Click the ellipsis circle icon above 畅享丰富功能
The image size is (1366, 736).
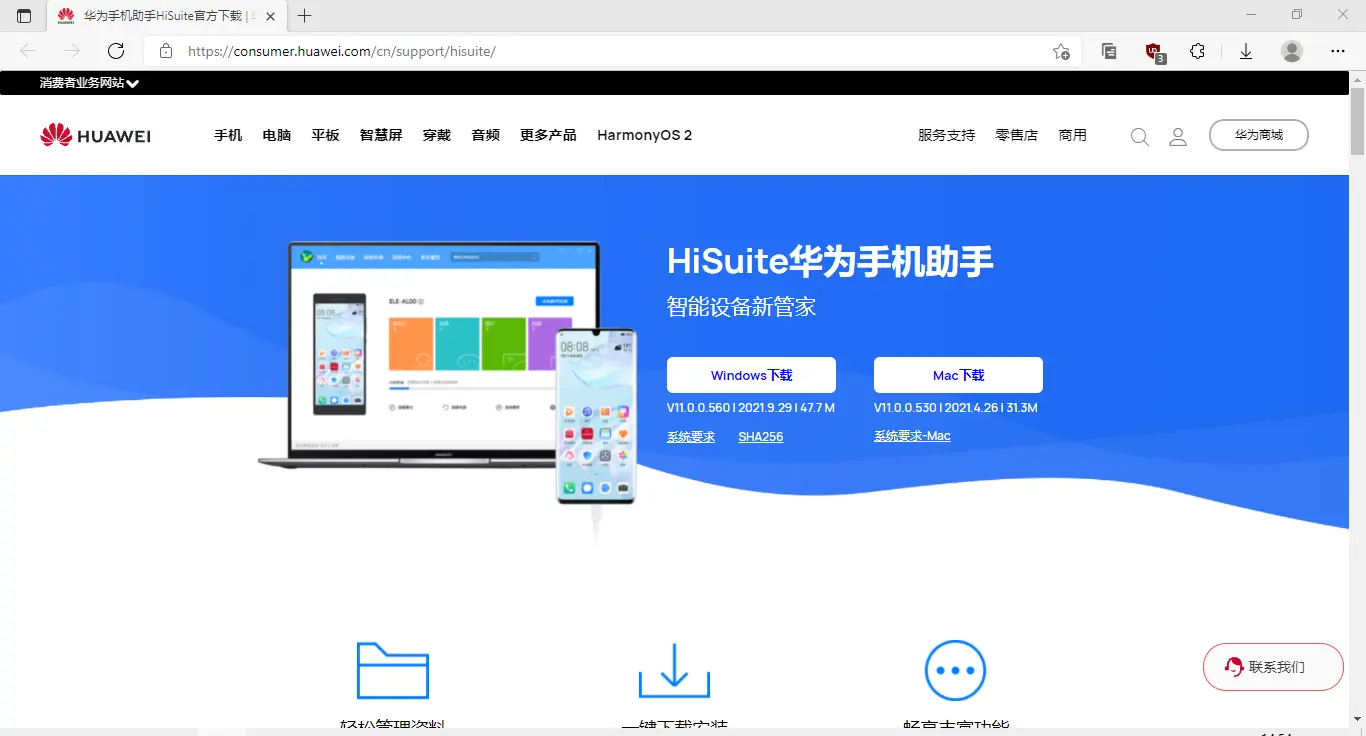coord(955,670)
